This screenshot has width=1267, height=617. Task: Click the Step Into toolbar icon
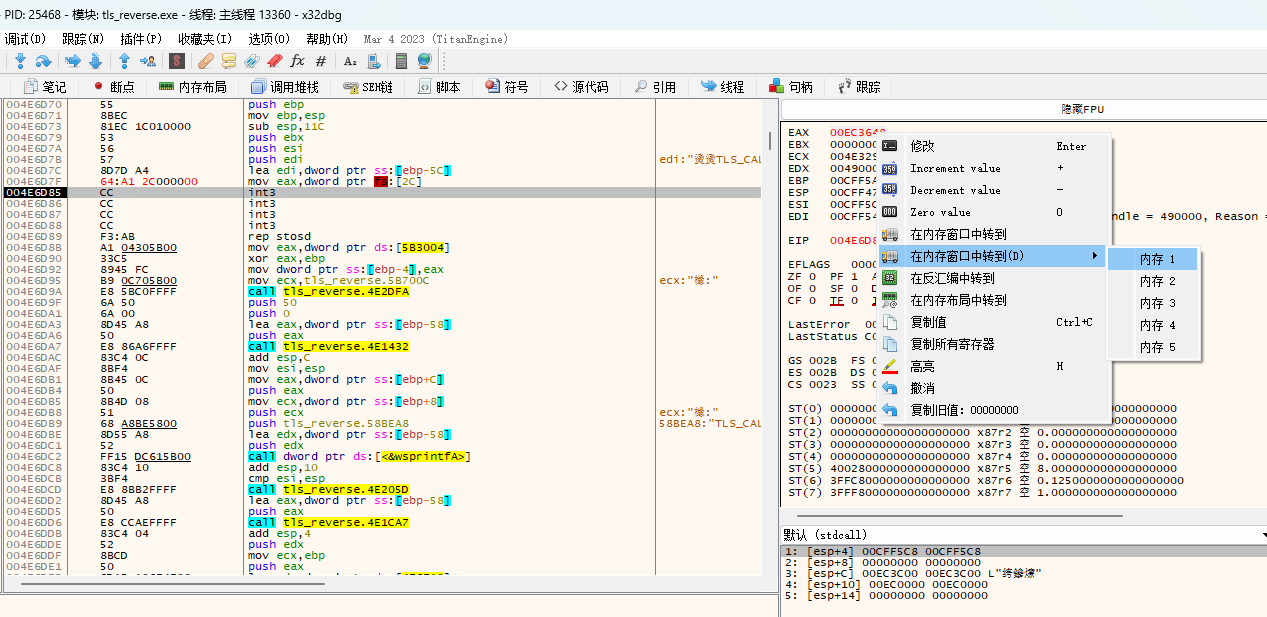pos(20,61)
